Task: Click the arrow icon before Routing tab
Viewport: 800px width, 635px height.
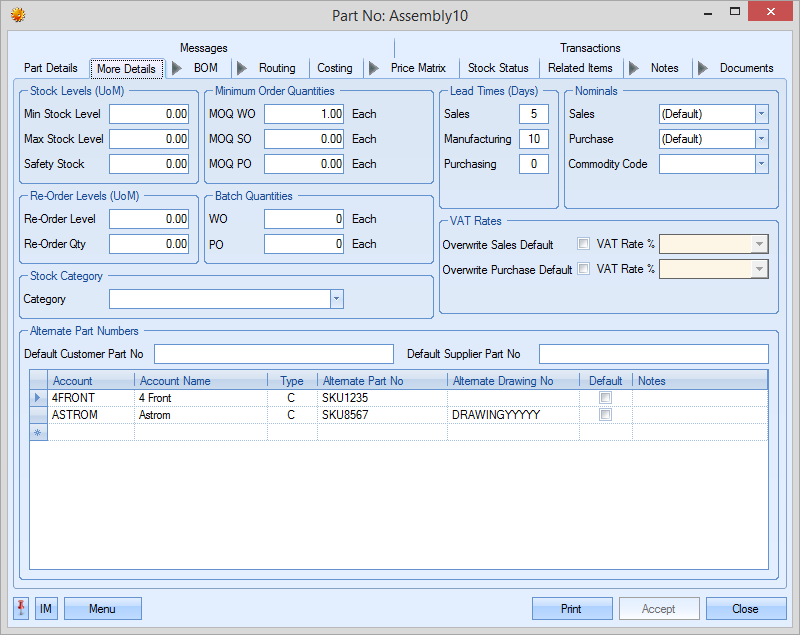Action: 242,68
